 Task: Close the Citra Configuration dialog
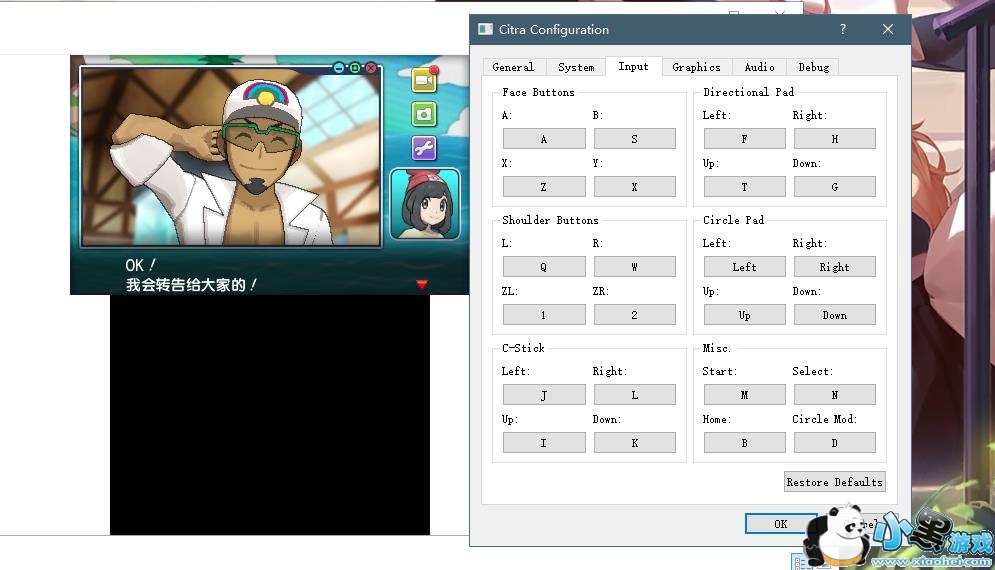(x=888, y=29)
